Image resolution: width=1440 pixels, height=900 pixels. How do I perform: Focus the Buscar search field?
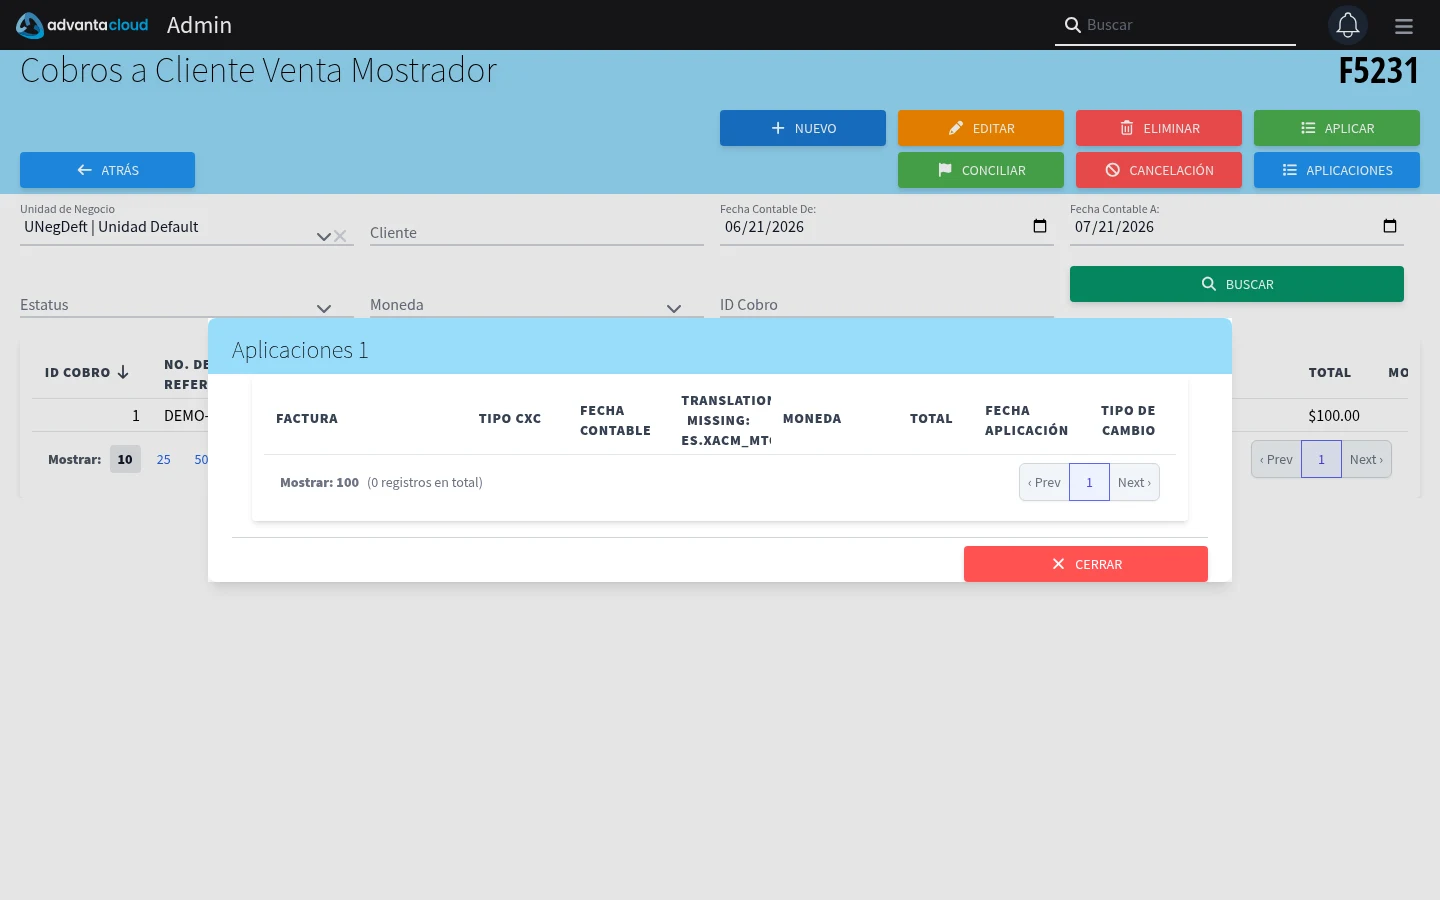tap(1188, 25)
